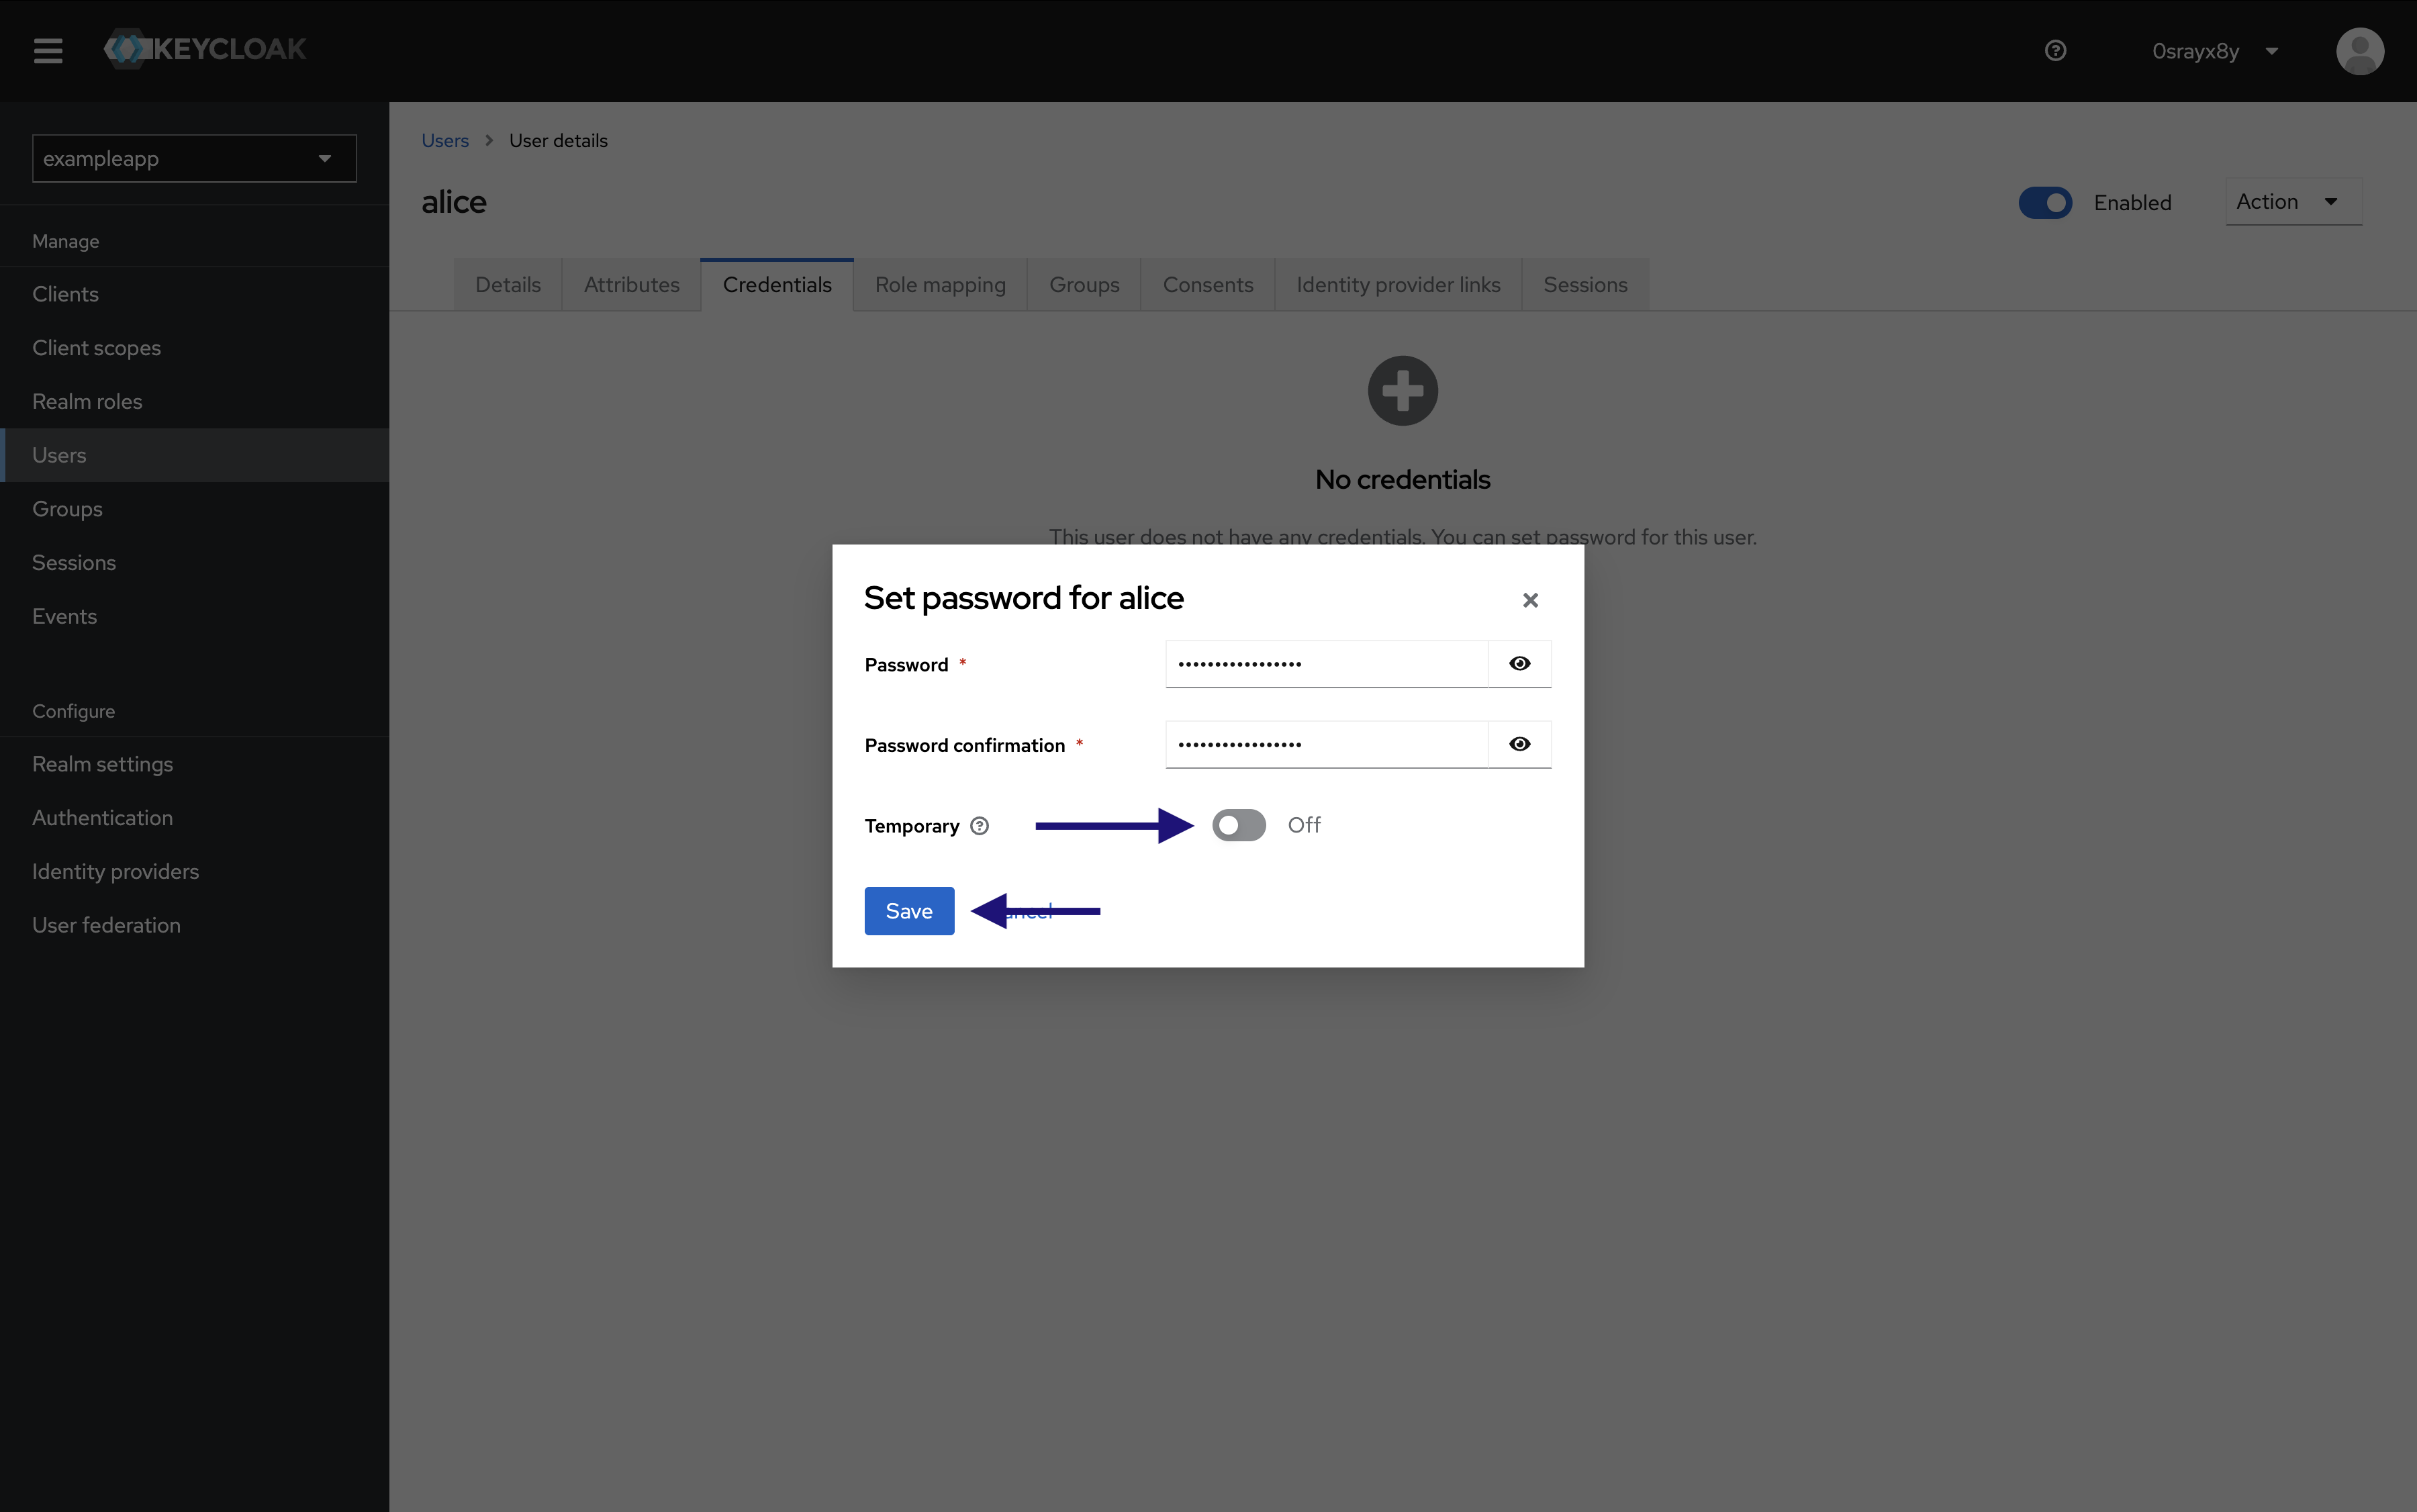Switch to the Consents tab
Image resolution: width=2417 pixels, height=1512 pixels.
(x=1207, y=285)
